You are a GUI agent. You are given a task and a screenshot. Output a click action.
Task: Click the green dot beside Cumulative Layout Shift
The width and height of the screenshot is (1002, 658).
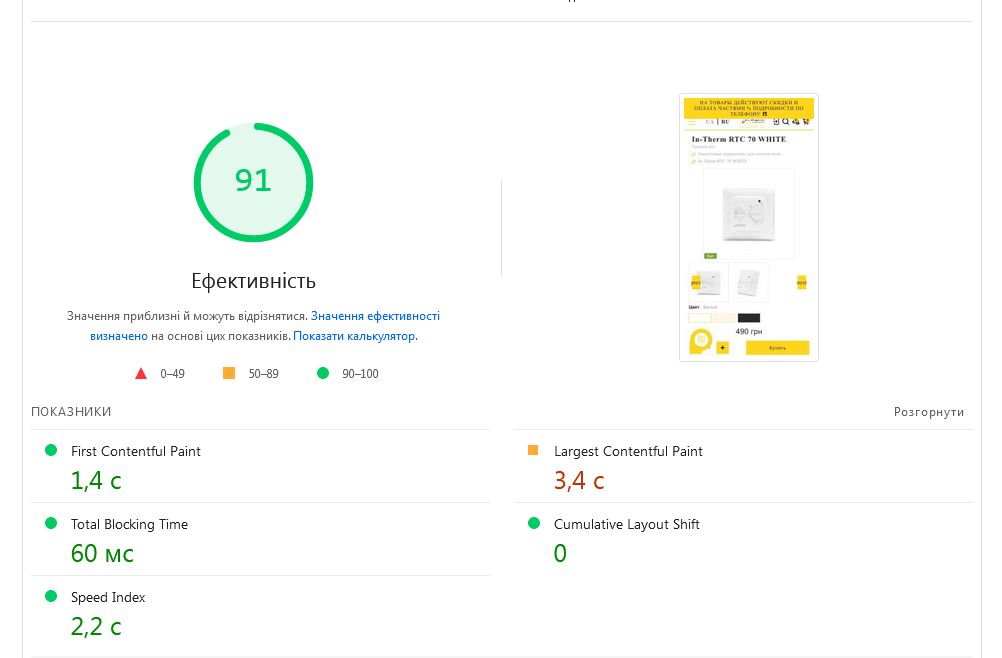coord(533,523)
